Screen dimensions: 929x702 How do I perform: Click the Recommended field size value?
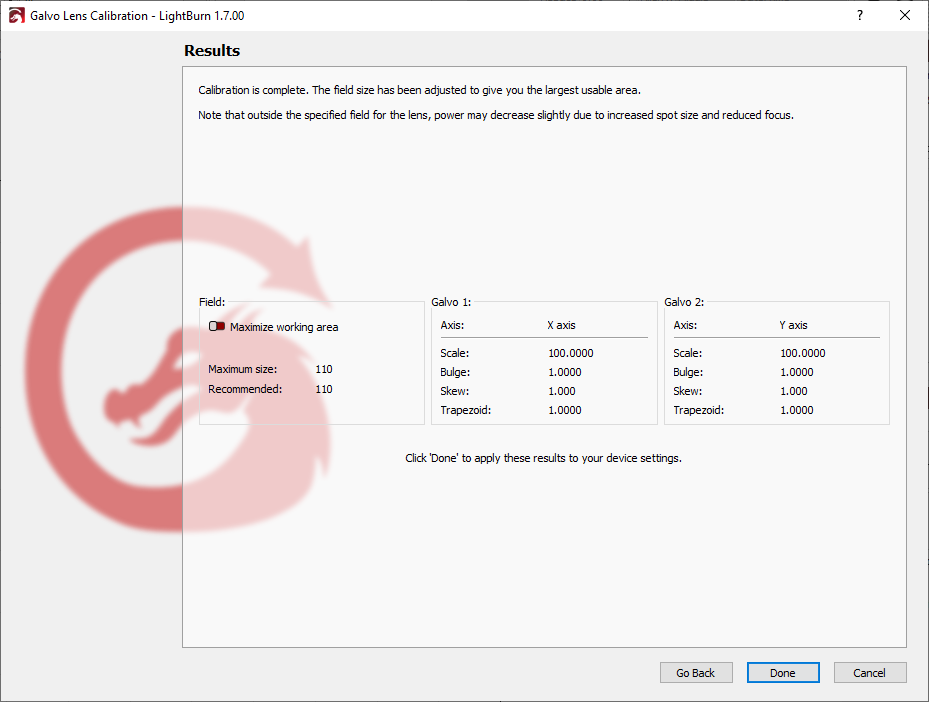click(324, 389)
